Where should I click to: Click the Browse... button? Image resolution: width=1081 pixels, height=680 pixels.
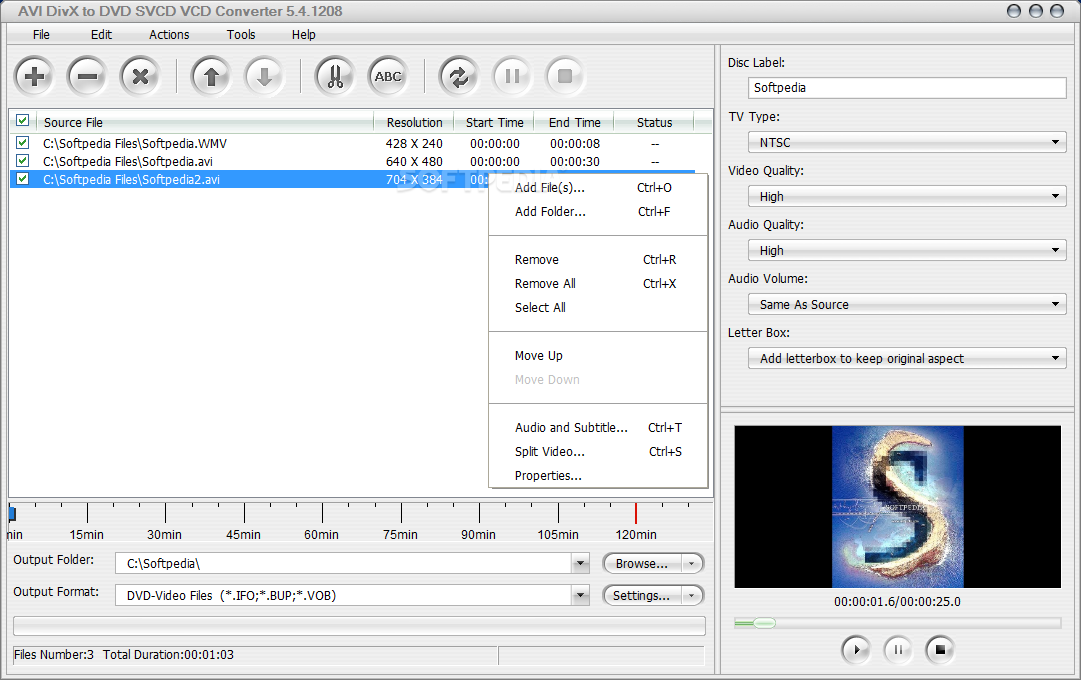coord(642,563)
